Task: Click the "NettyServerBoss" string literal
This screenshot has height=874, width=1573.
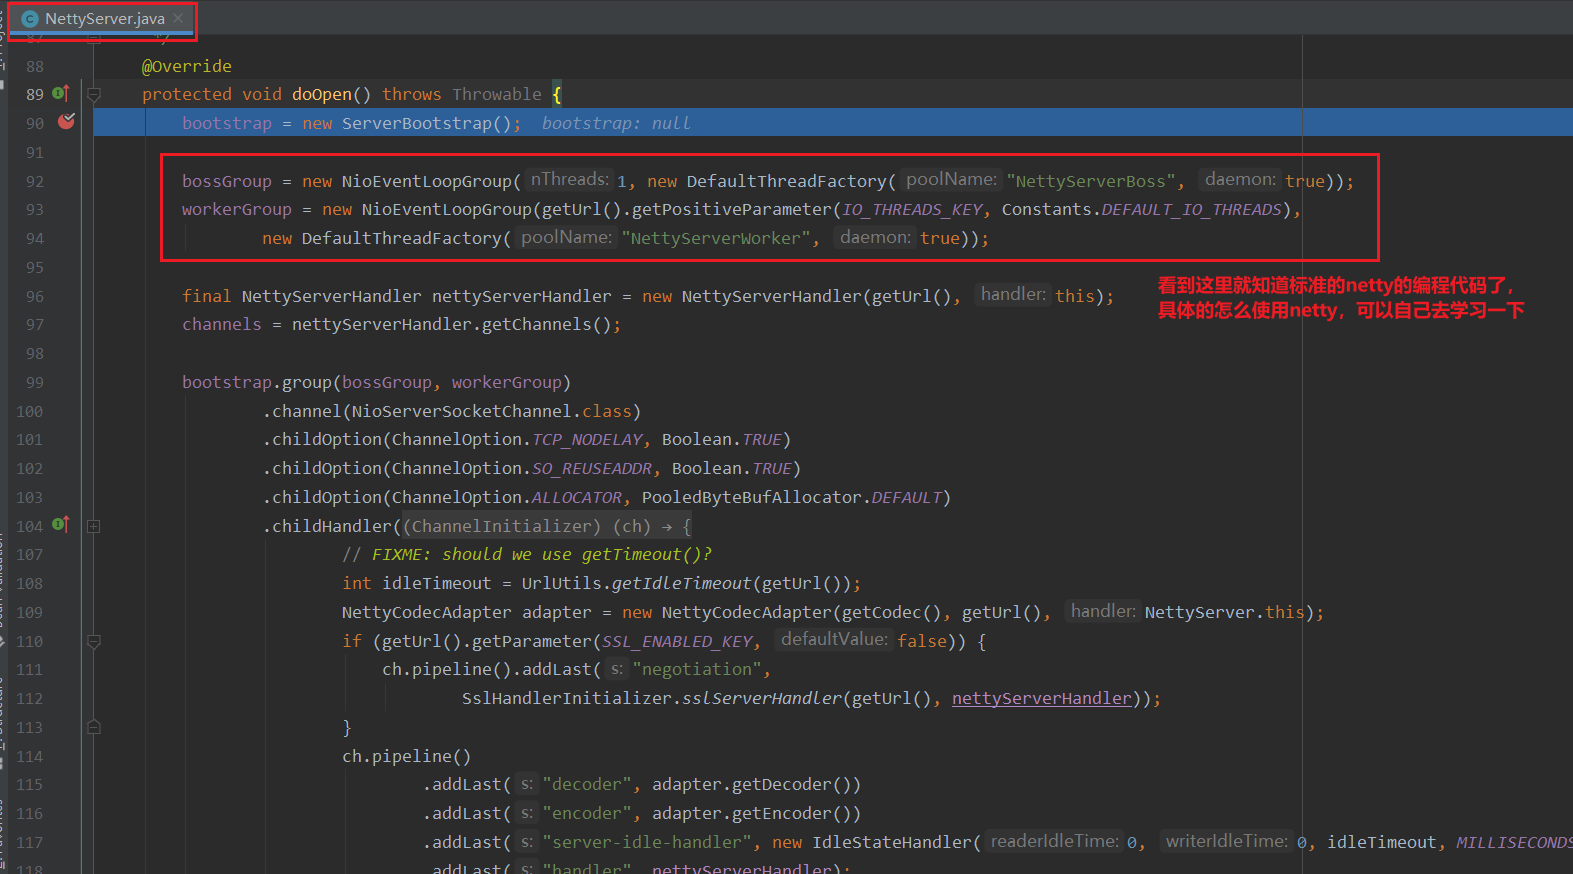Action: 1090,181
